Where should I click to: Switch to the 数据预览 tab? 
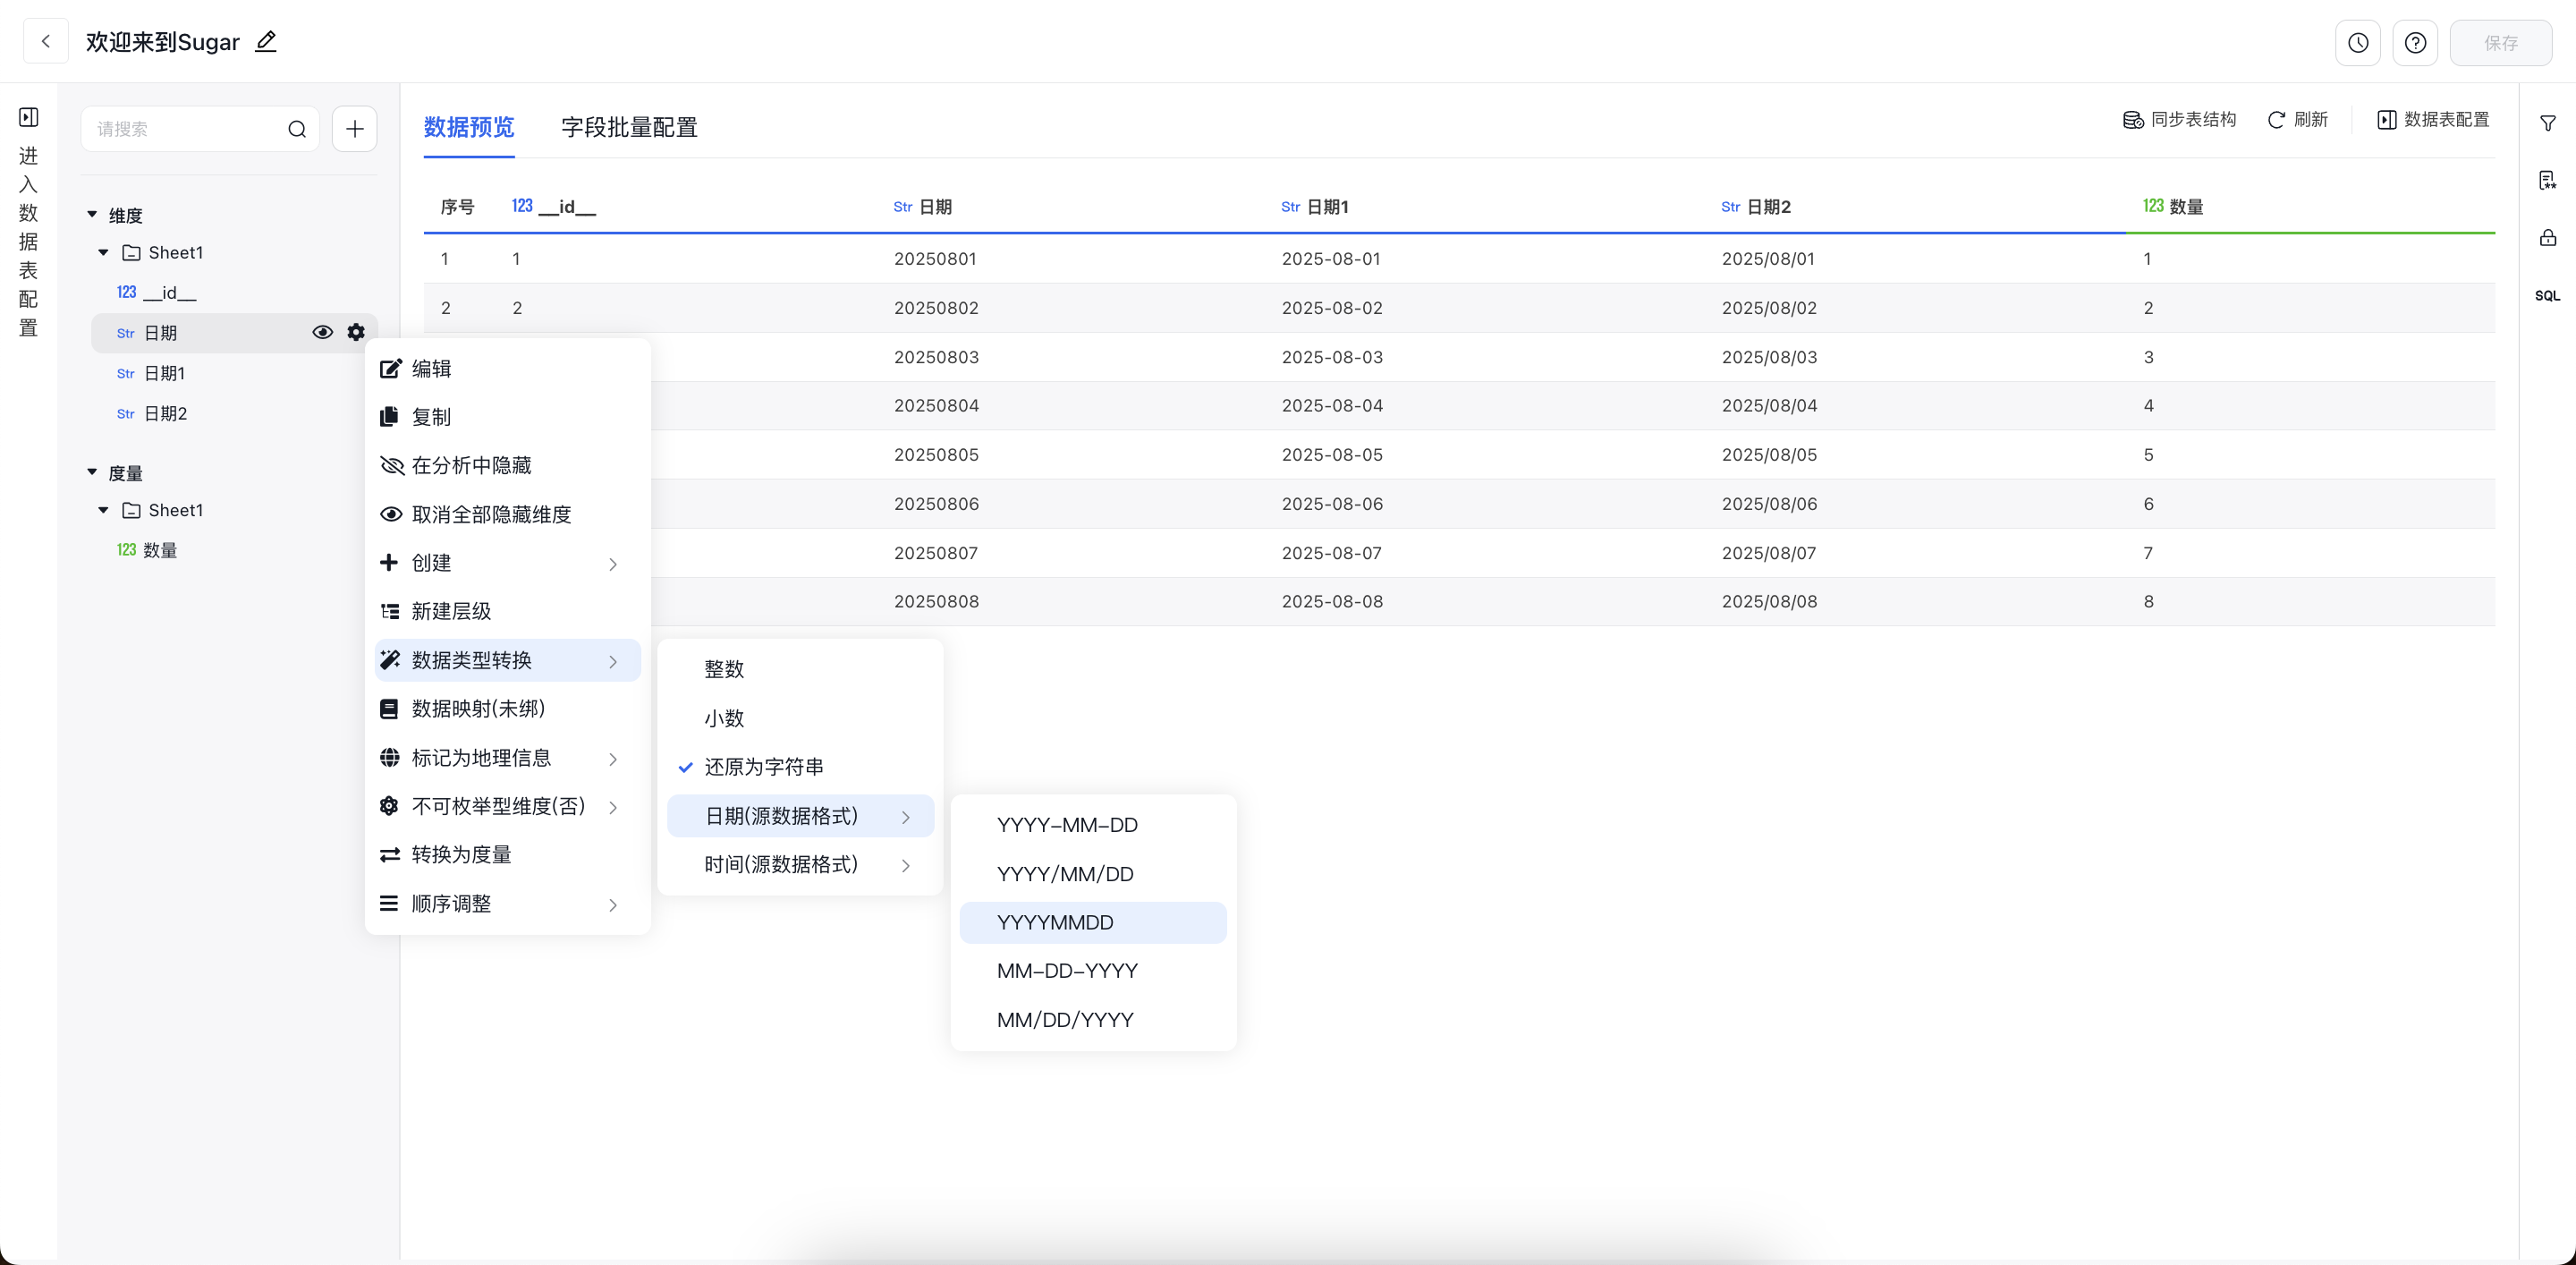(x=469, y=127)
